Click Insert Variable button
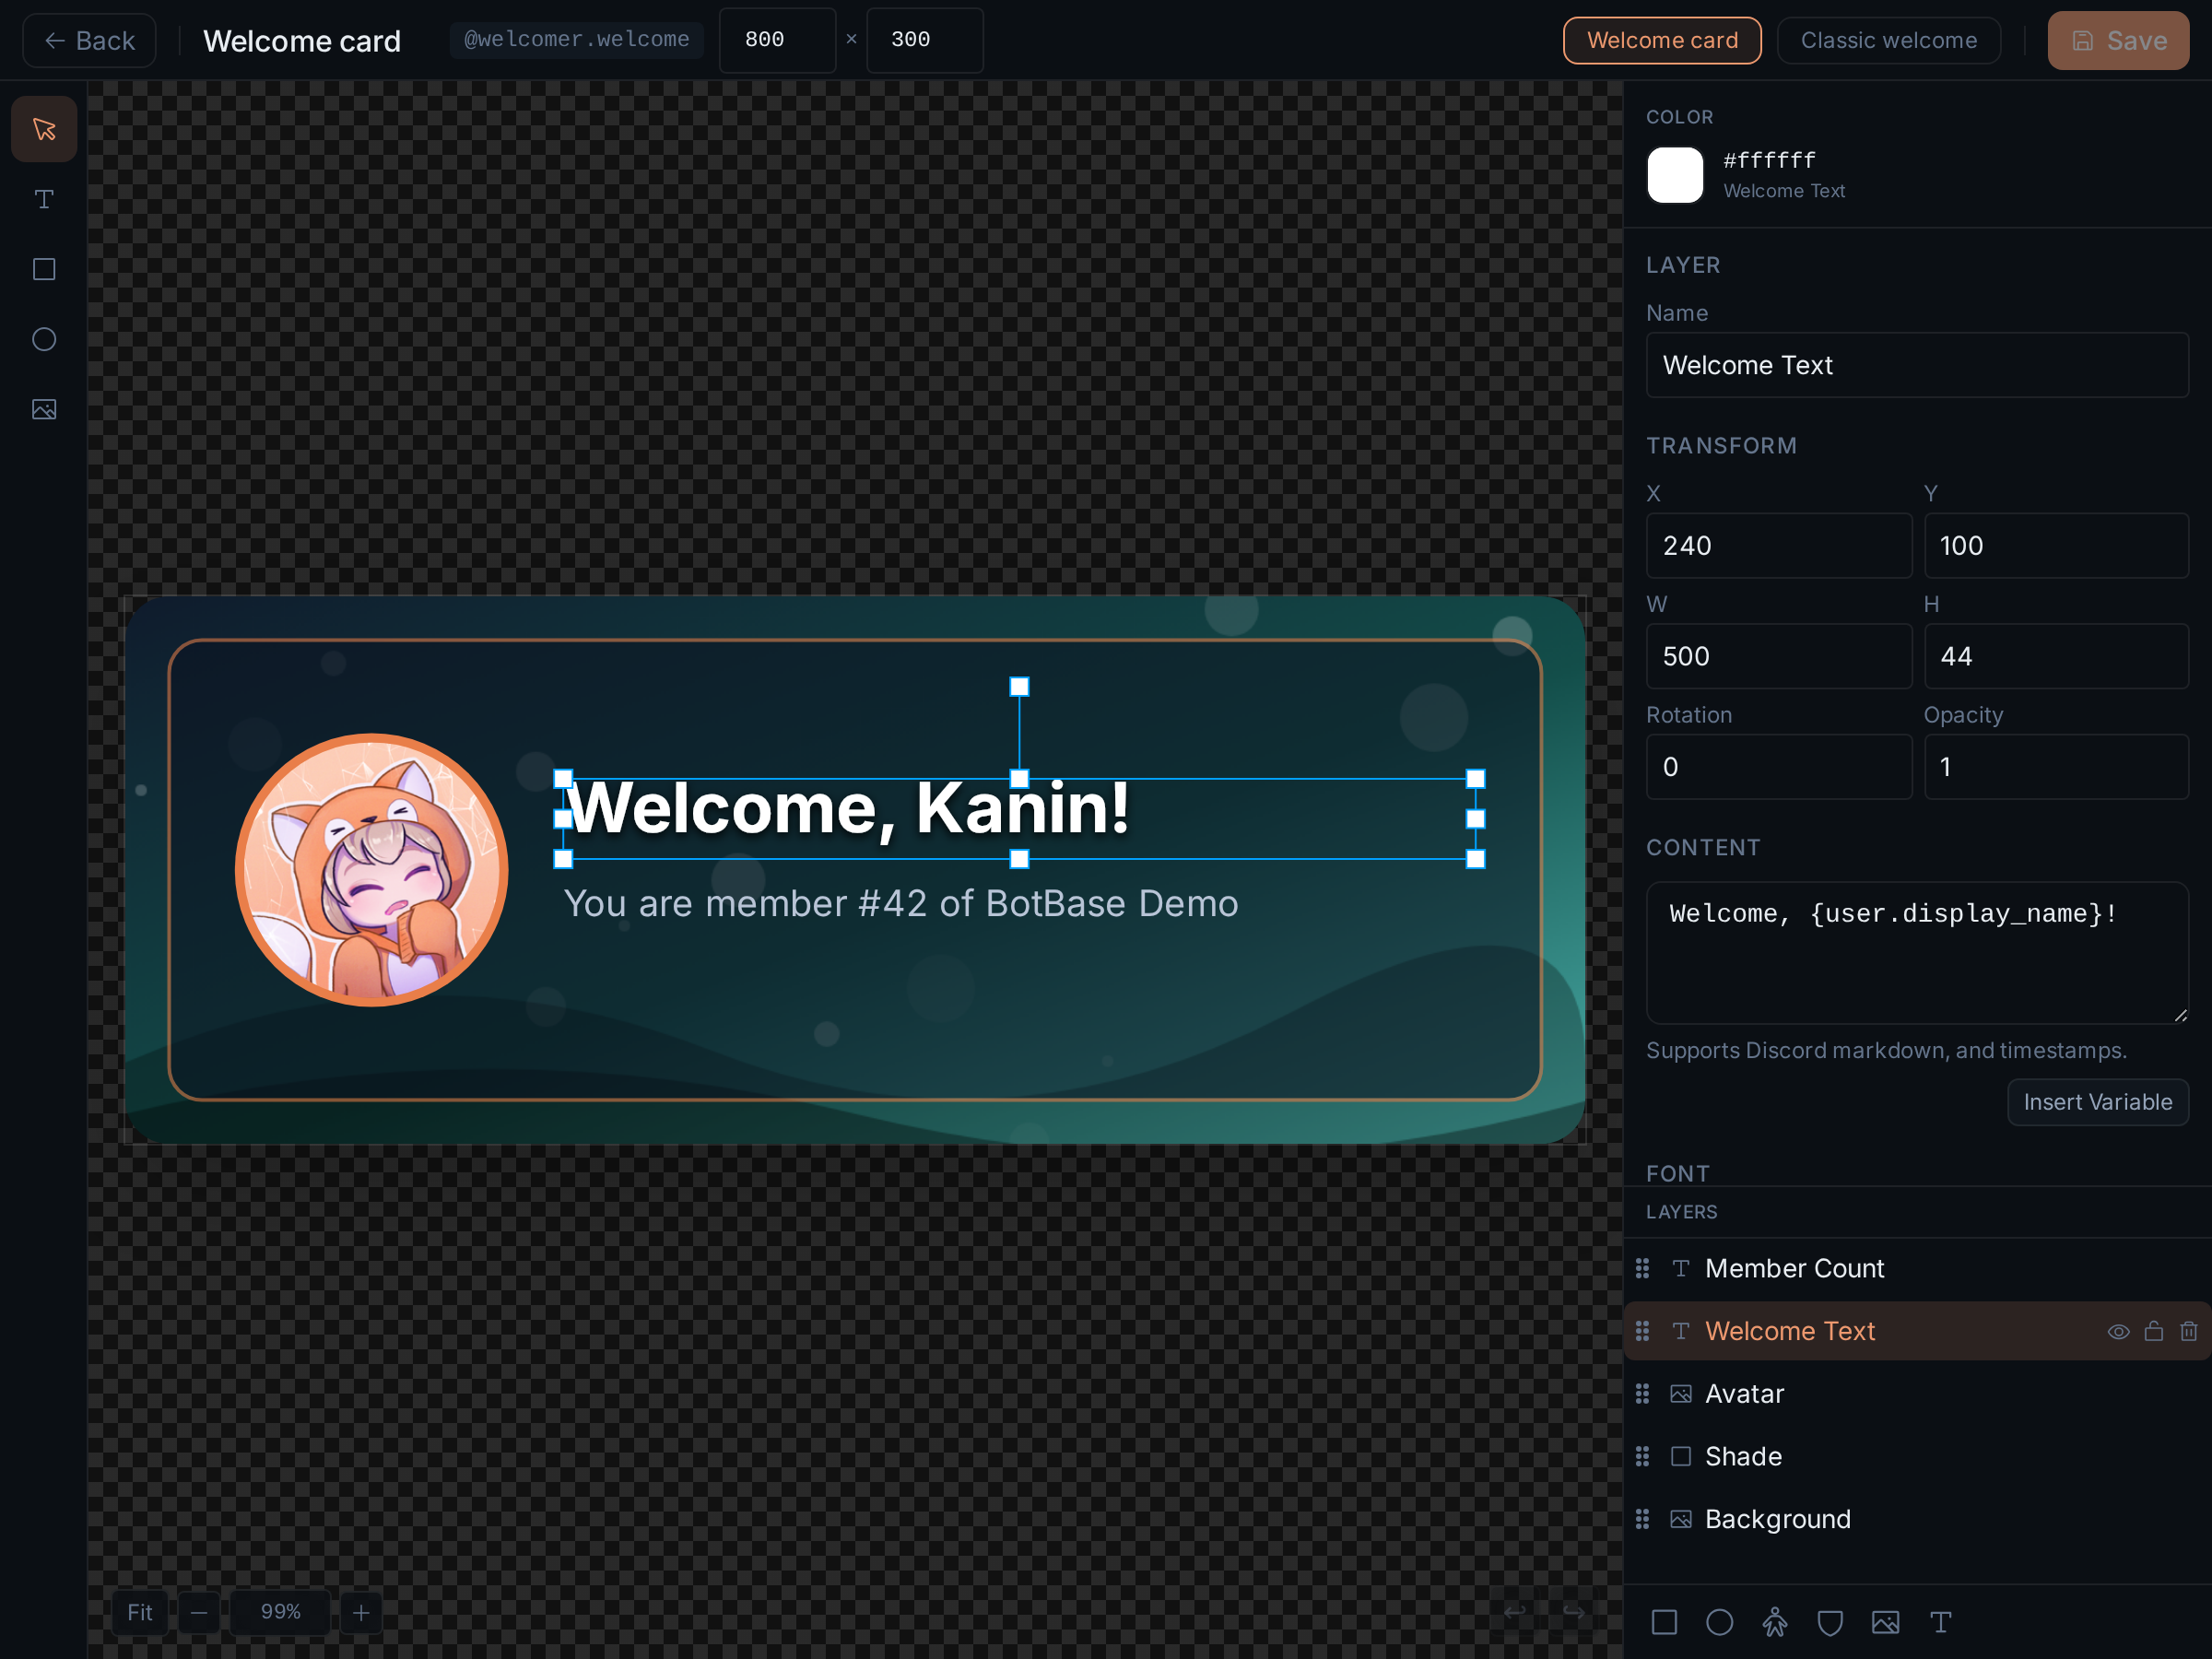The image size is (2212, 1659). pos(2098,1102)
